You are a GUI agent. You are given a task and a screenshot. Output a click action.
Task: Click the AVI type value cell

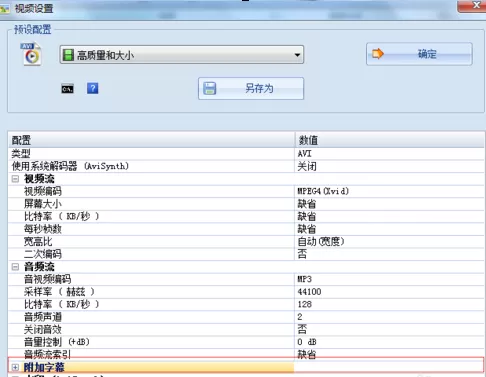(x=389, y=154)
